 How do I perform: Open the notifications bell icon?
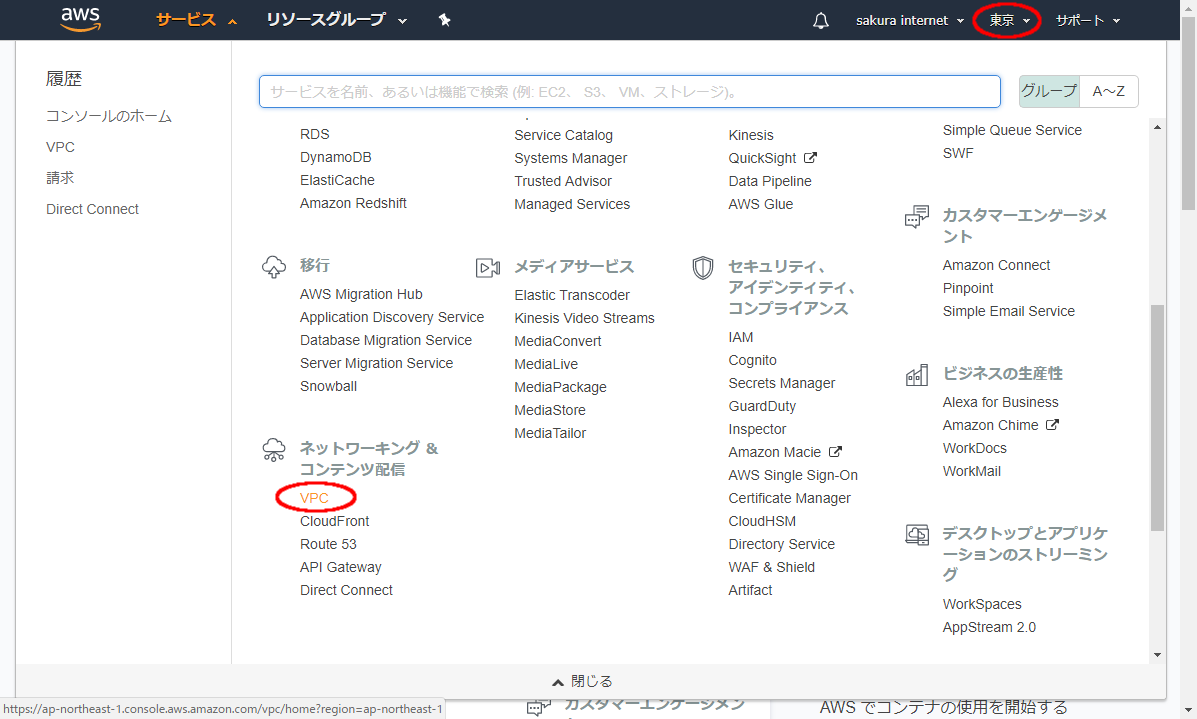(x=821, y=21)
